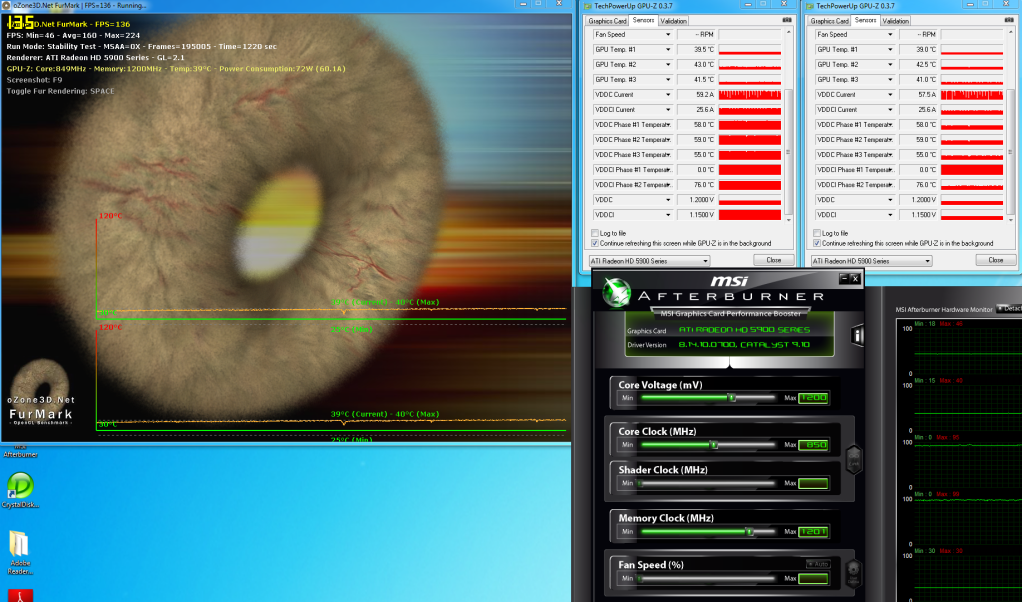Click the title bar icon of left GPU-Z window
This screenshot has width=1022, height=602.
588,6
